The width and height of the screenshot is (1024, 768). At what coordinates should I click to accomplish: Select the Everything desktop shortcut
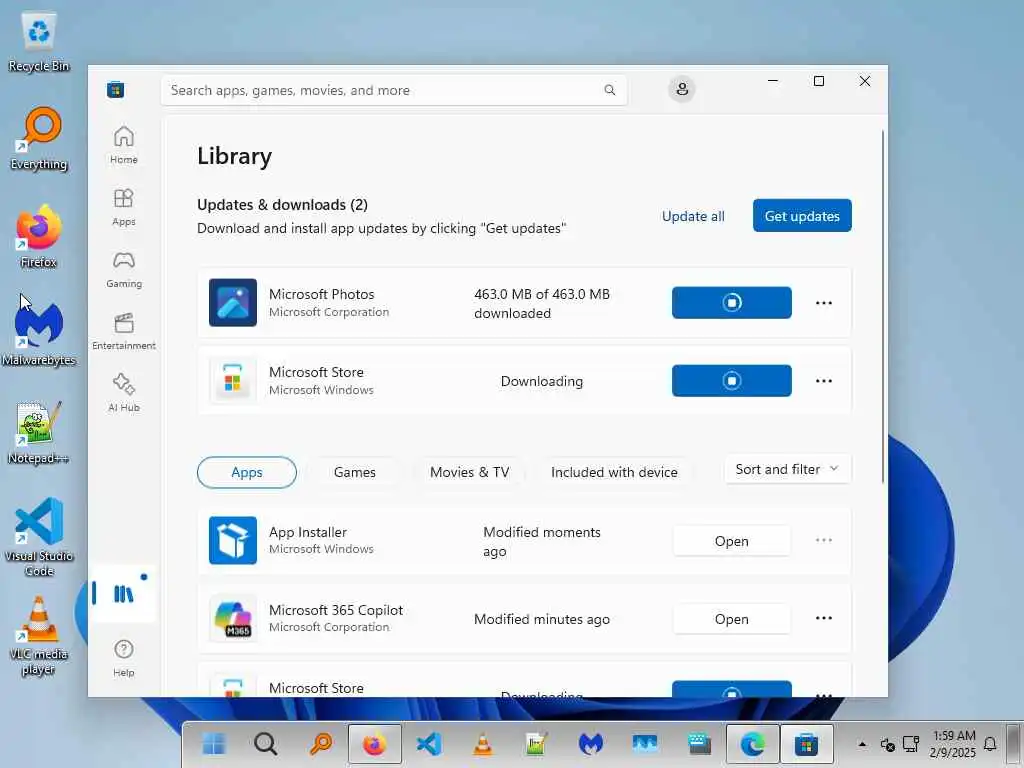[39, 138]
